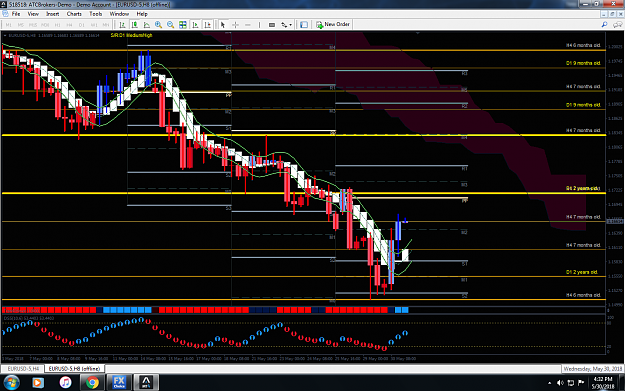
Task: Switch to the EURUSD-5,H4 chart tab
Action: 23,369
